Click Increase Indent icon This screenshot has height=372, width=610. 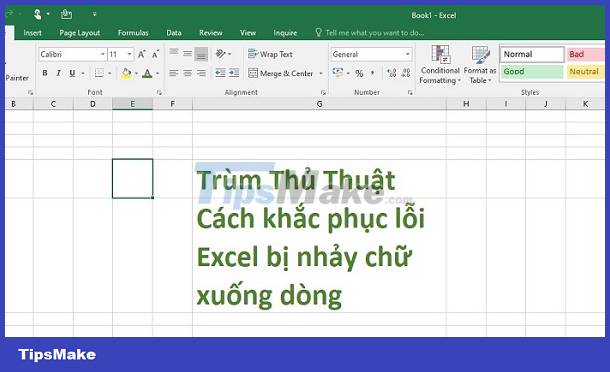click(234, 73)
